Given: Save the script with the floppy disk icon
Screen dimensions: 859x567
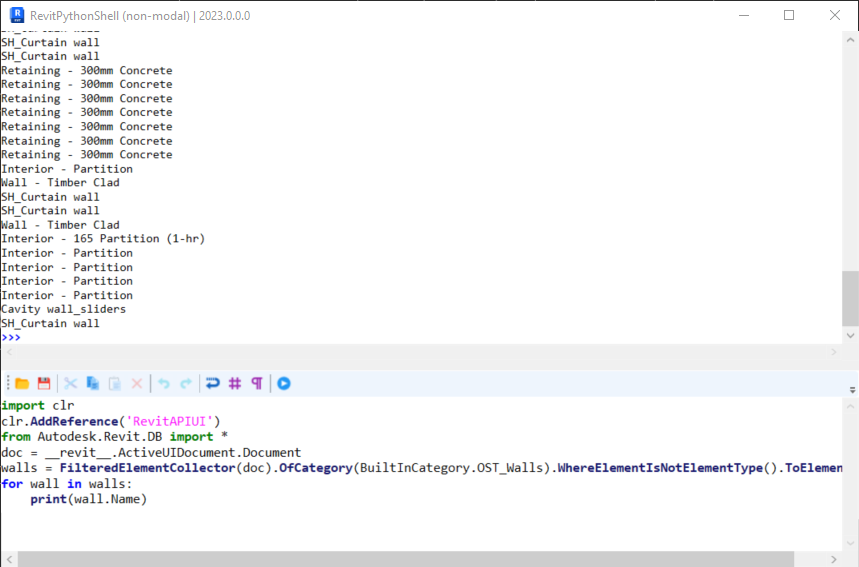Looking at the screenshot, I should click(x=44, y=383).
